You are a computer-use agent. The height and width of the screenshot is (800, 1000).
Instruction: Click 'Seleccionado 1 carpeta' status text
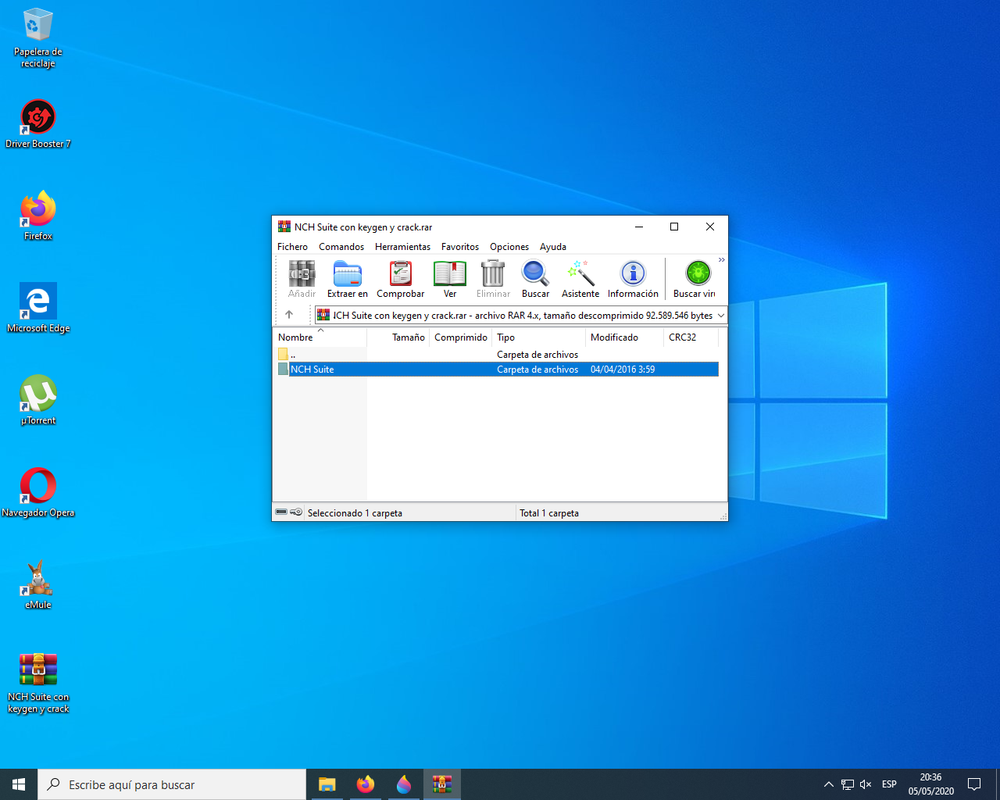tap(355, 513)
